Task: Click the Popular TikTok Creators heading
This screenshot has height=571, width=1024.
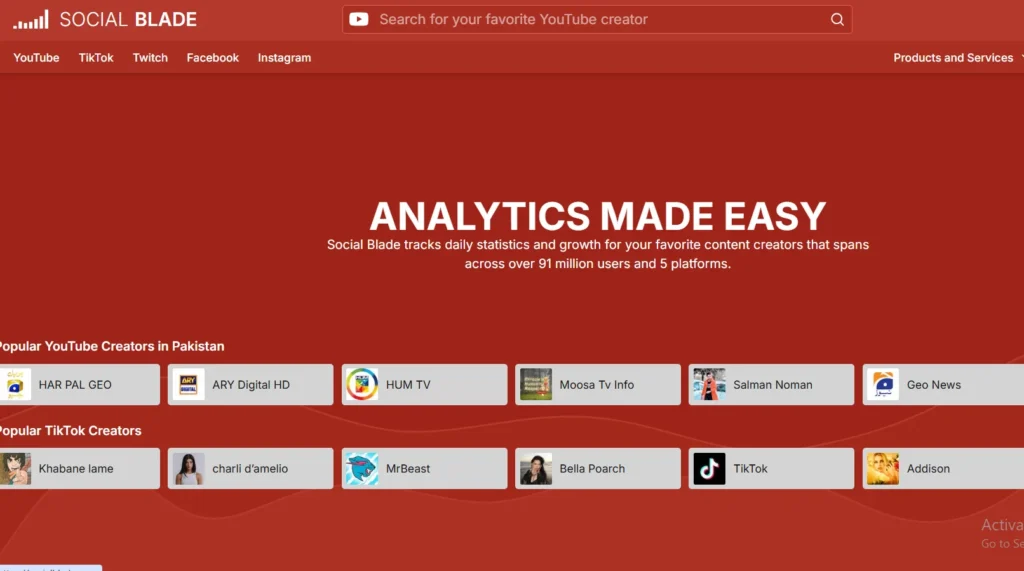Action: pos(71,431)
